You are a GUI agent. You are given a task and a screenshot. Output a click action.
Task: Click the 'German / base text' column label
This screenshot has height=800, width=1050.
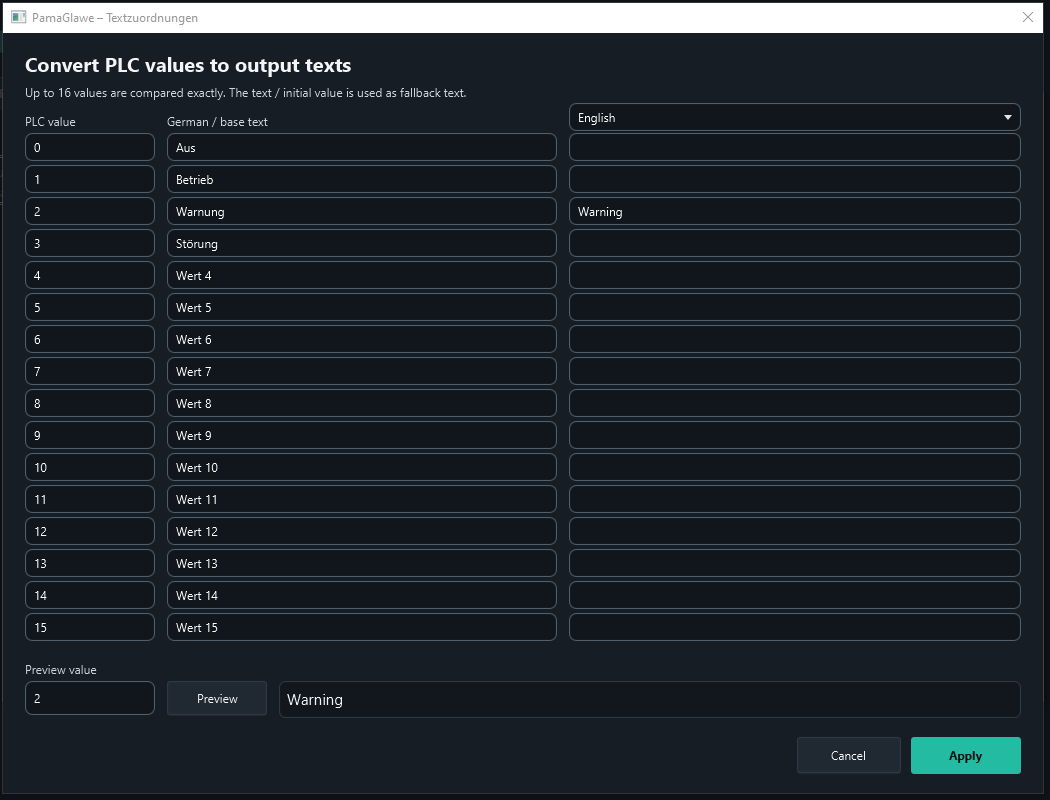[217, 122]
